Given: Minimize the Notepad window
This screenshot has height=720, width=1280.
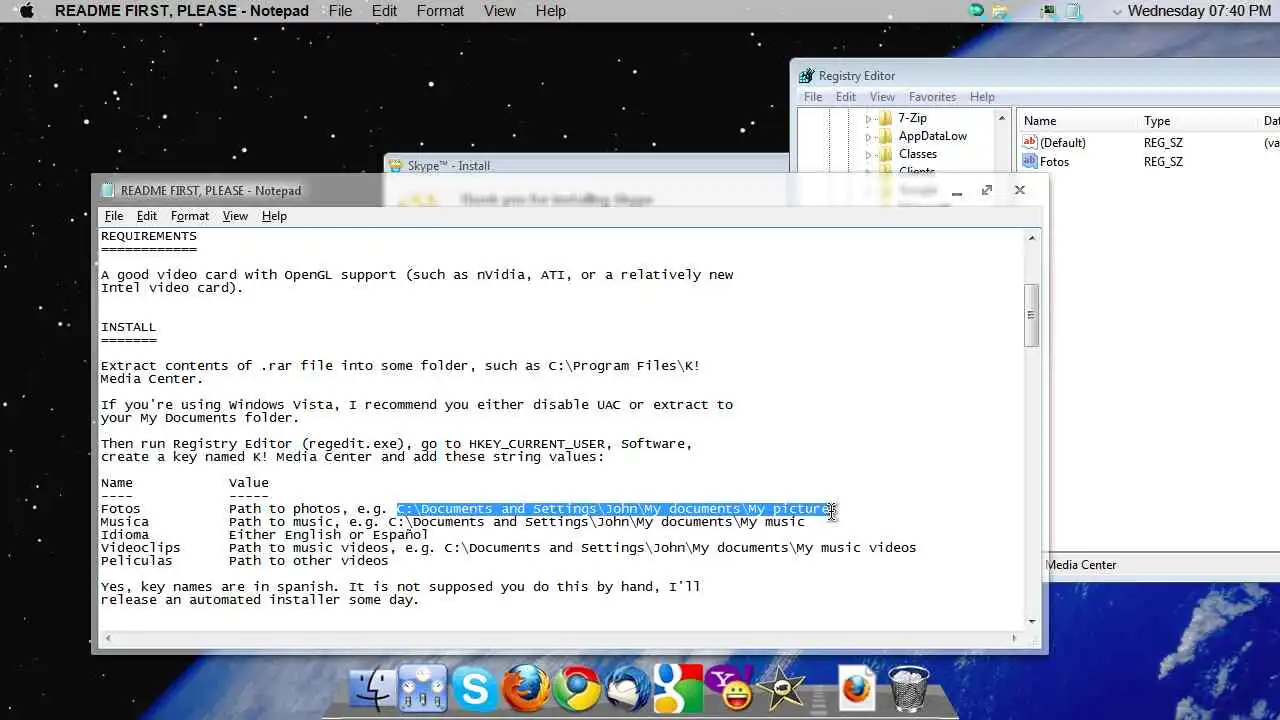Looking at the screenshot, I should (957, 190).
